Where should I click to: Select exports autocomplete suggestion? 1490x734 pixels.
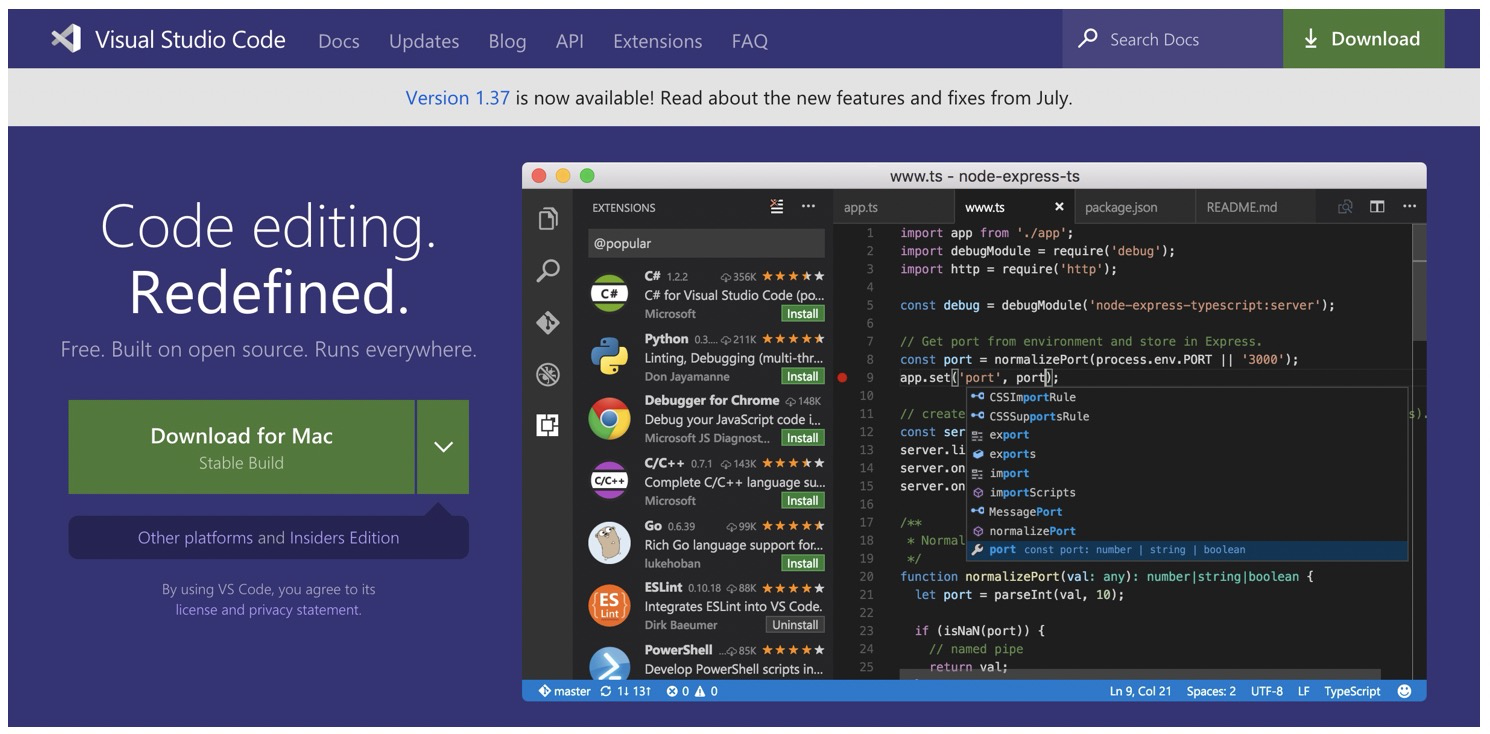click(1187, 454)
